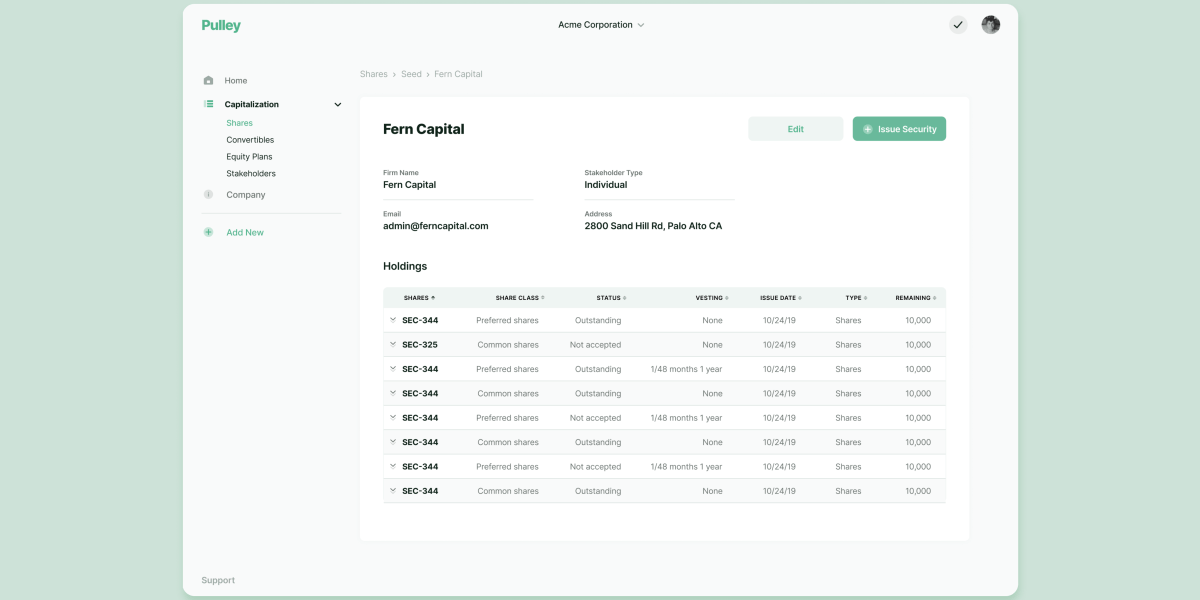The height and width of the screenshot is (600, 1200).
Task: Click the green Add New plus icon
Action: click(x=208, y=231)
